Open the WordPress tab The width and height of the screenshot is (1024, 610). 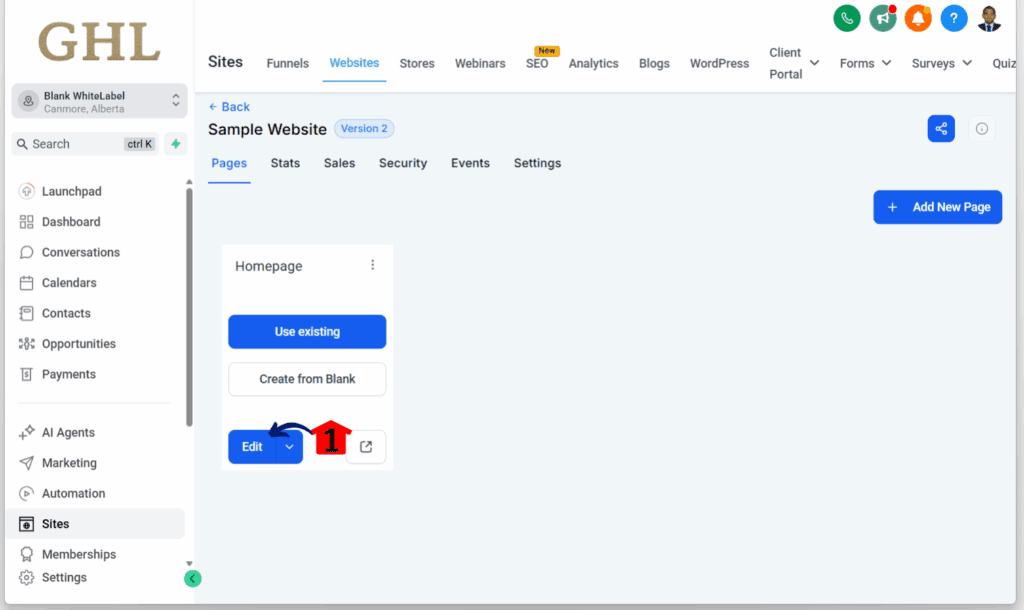pyautogui.click(x=719, y=63)
